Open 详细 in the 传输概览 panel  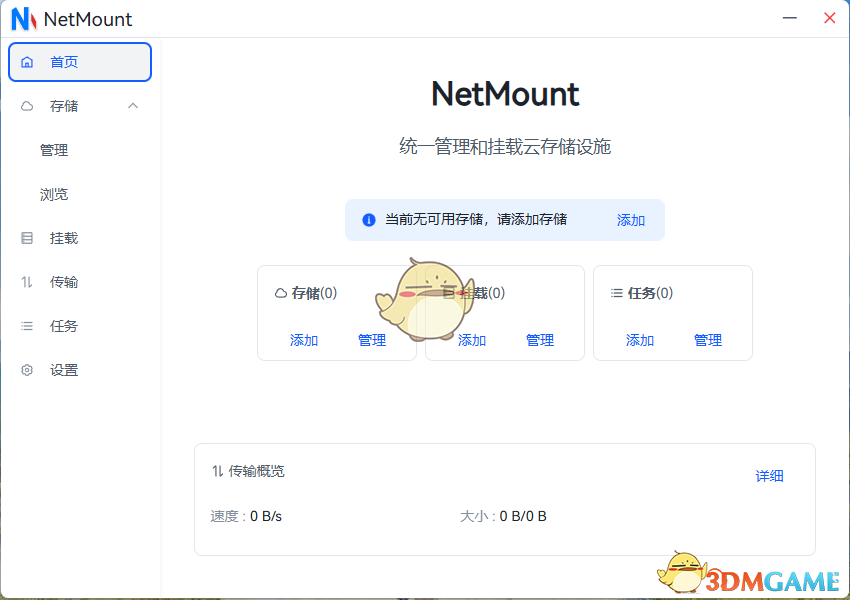(770, 475)
